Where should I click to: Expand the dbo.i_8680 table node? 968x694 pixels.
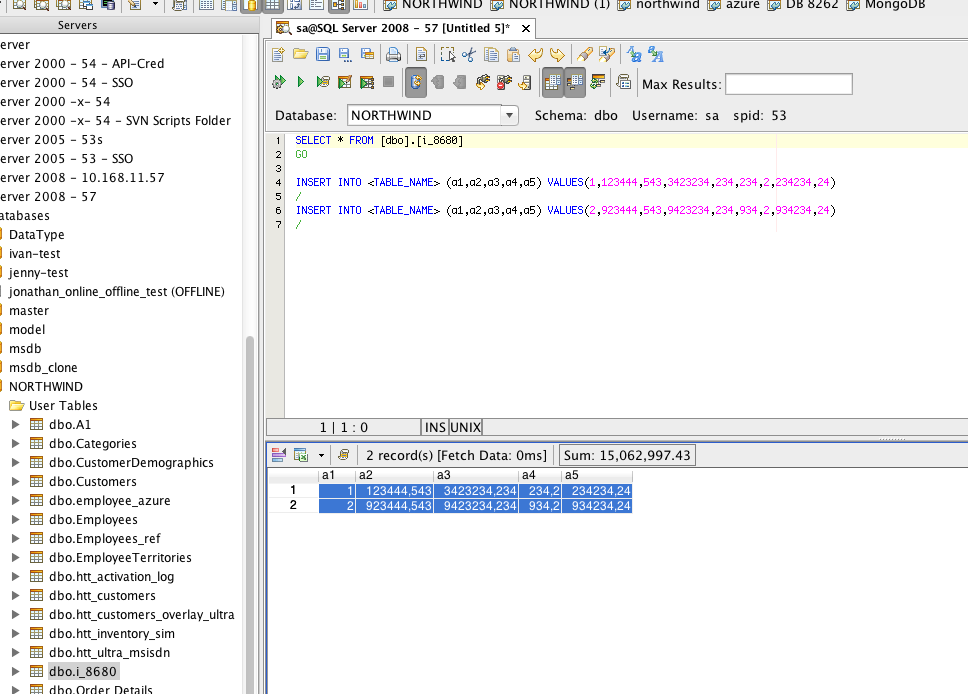[x=16, y=671]
